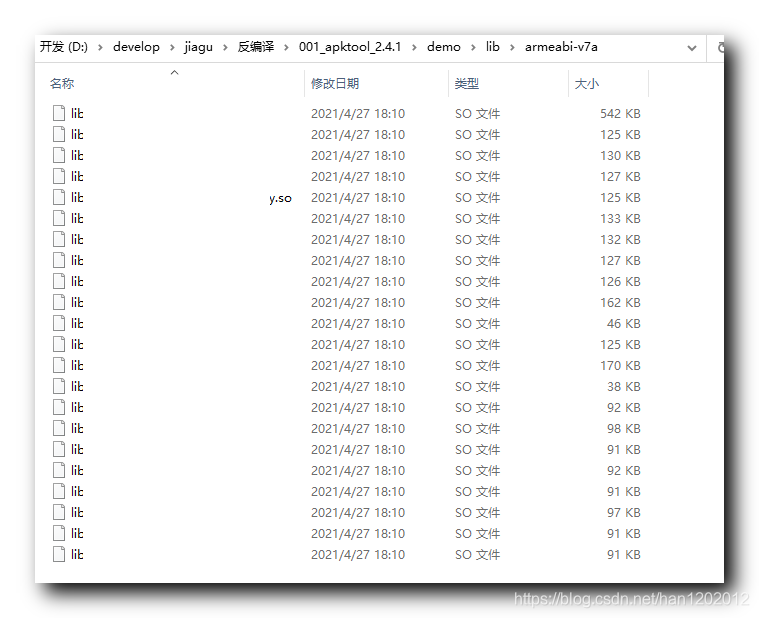Click the file icon of the 170 KB file
The width and height of the screenshot is (759, 618).
(x=59, y=365)
